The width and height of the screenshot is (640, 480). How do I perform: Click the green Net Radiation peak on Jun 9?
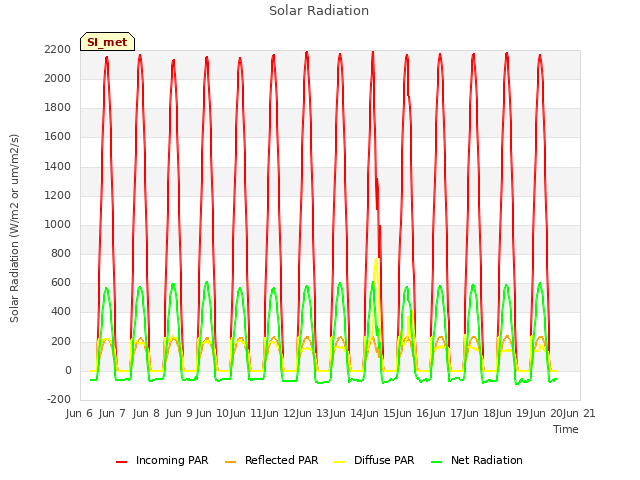(207, 282)
